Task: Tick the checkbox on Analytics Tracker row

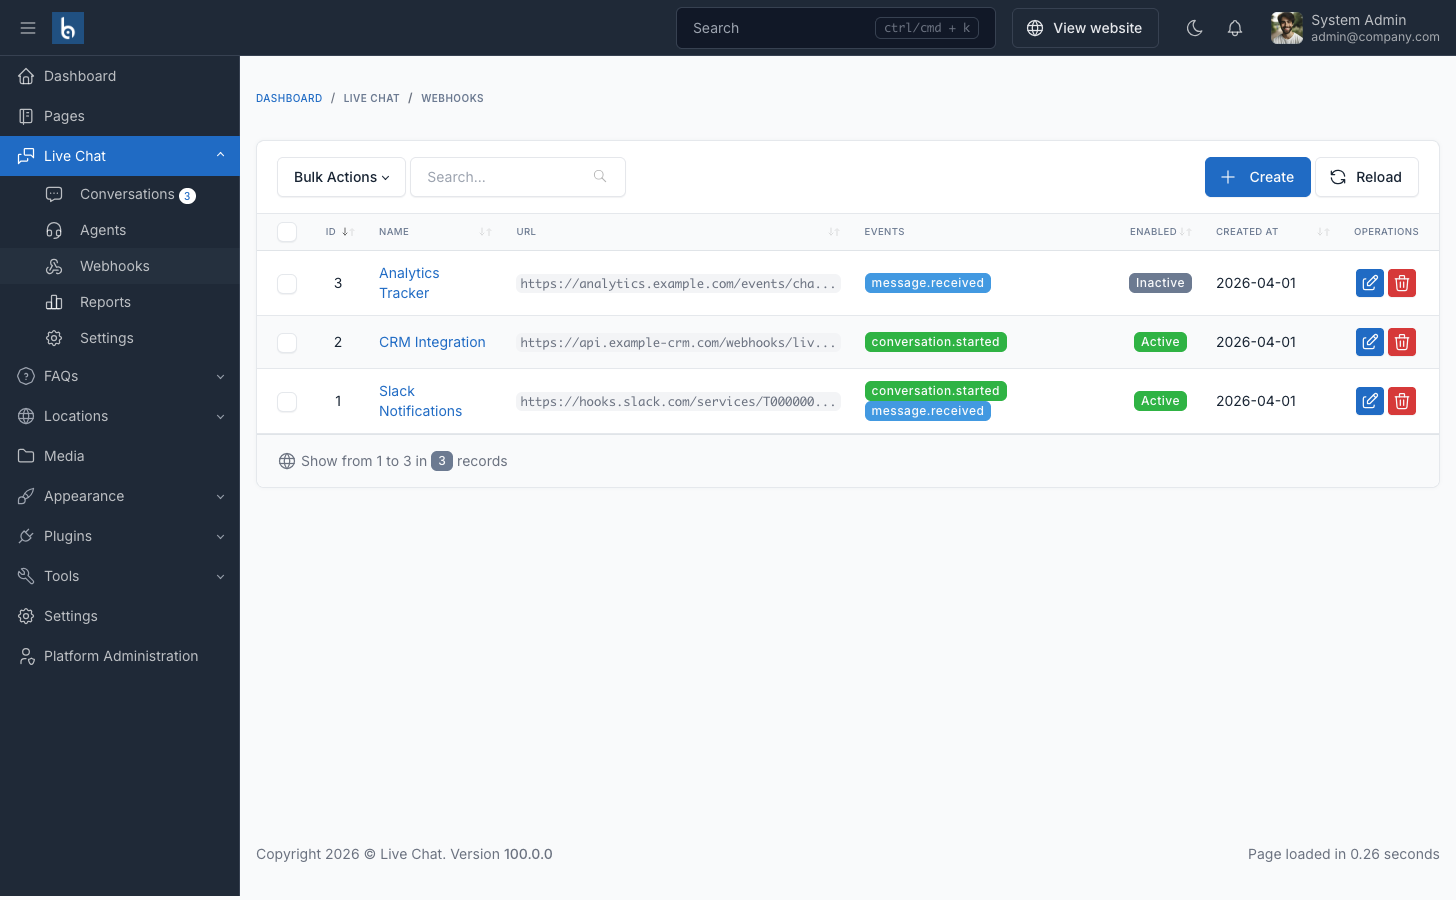Action: click(287, 283)
